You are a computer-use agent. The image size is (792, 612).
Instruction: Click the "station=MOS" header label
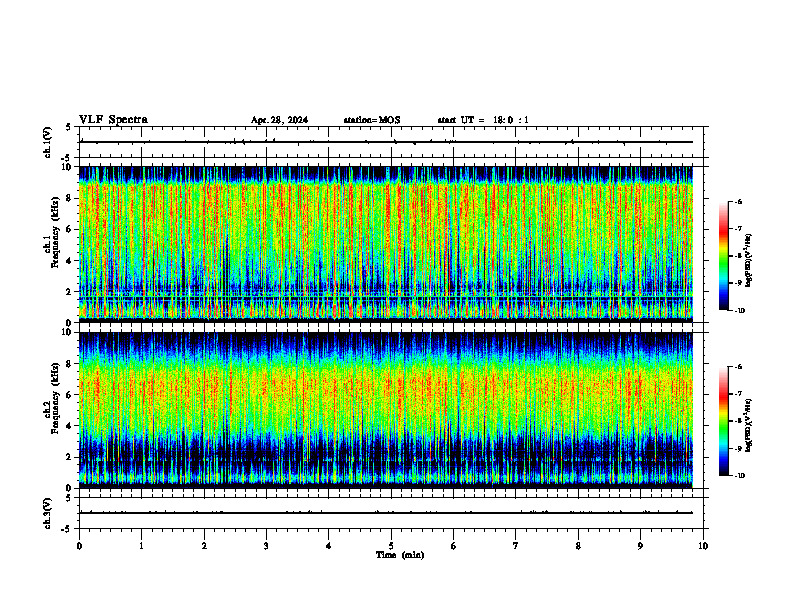click(x=372, y=120)
